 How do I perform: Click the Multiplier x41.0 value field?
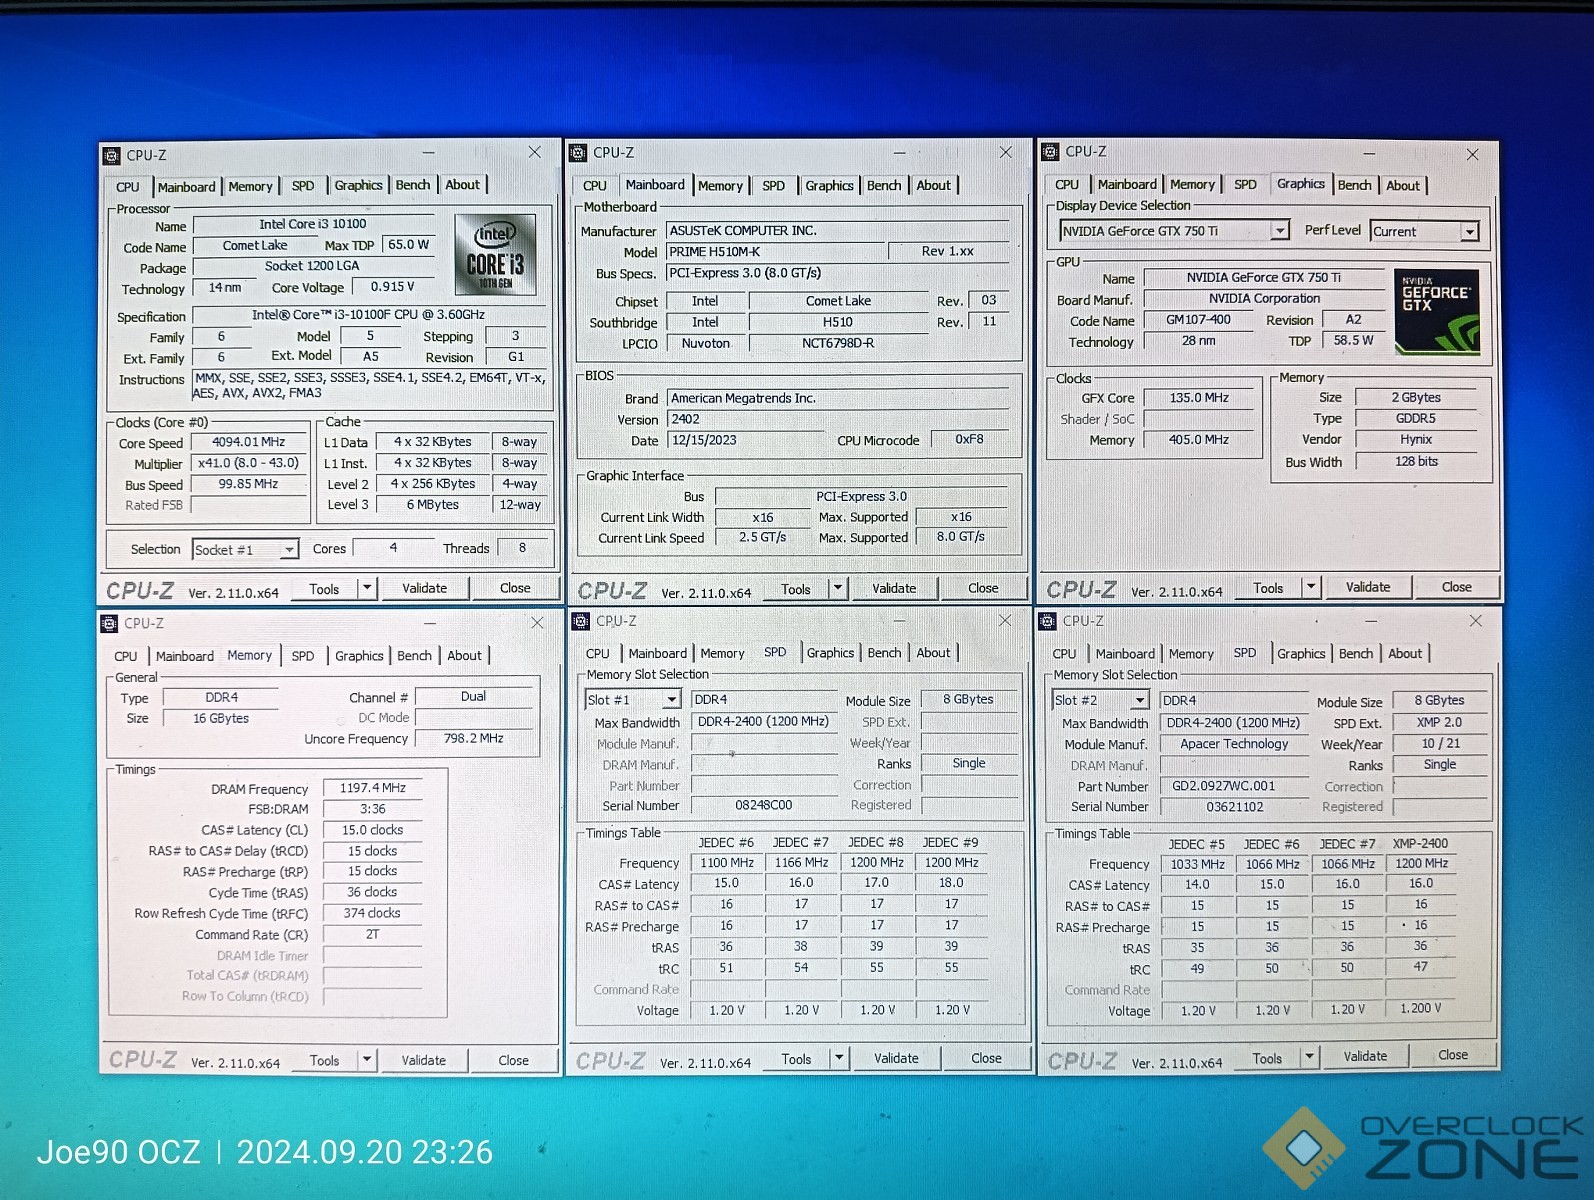pyautogui.click(x=249, y=463)
